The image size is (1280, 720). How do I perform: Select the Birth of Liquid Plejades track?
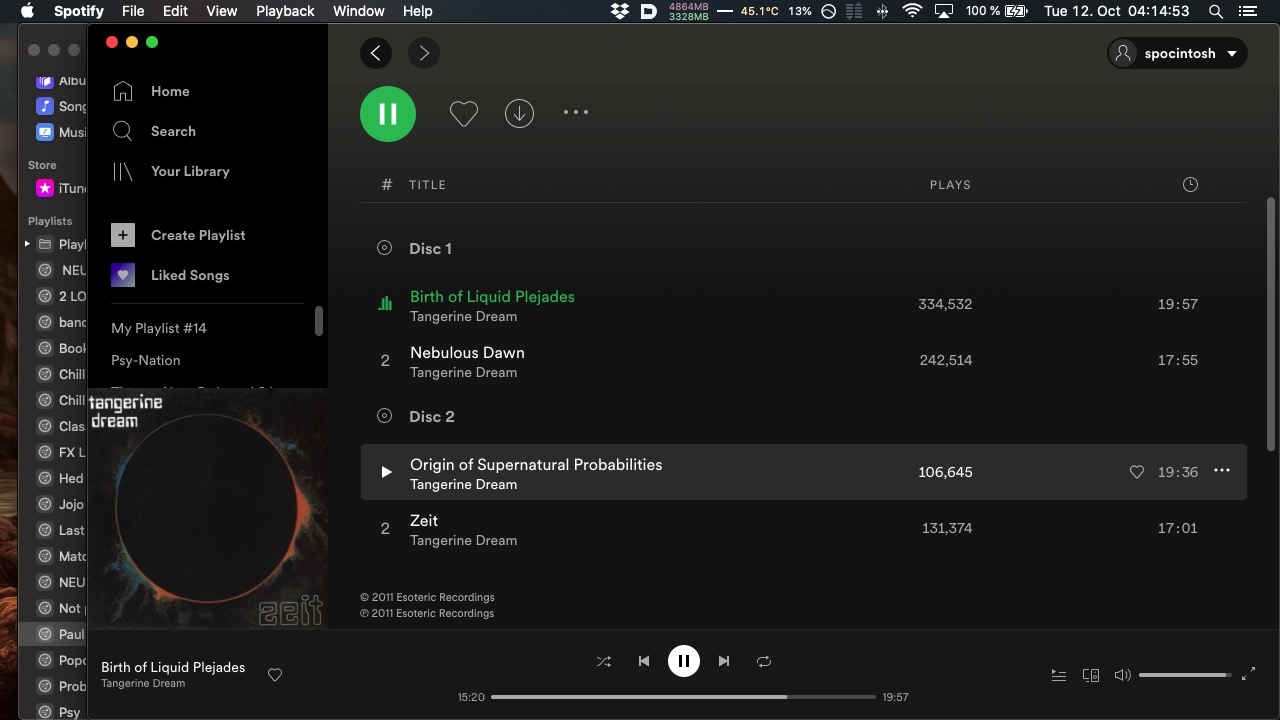point(804,304)
